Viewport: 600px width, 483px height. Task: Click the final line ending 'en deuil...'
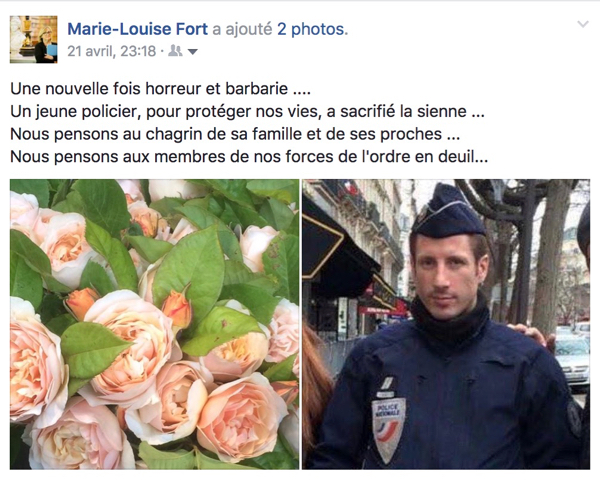tap(249, 157)
